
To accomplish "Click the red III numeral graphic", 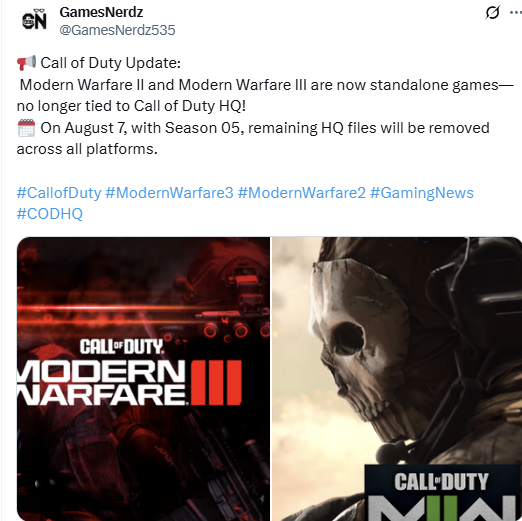I will coord(216,382).
